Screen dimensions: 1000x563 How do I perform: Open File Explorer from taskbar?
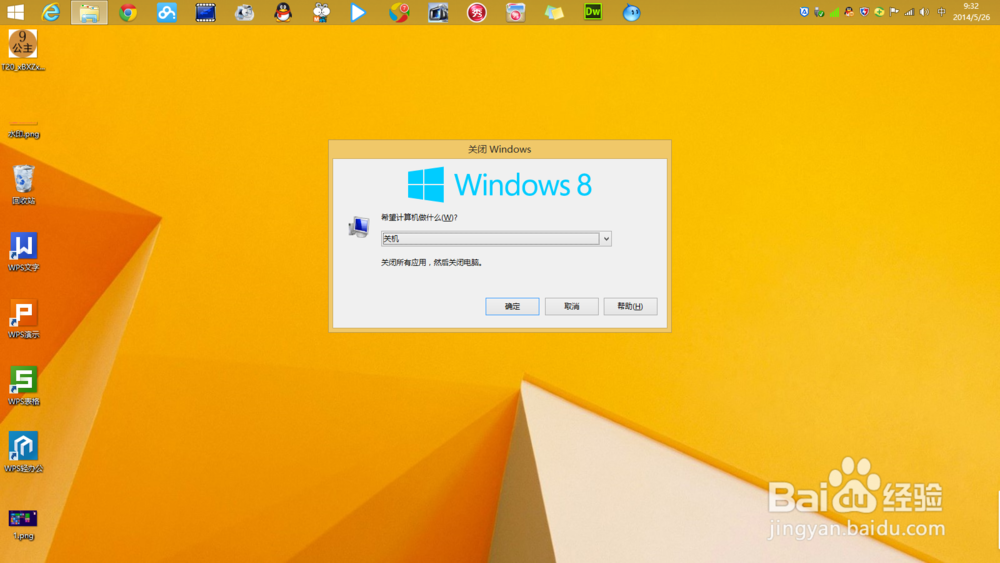89,12
